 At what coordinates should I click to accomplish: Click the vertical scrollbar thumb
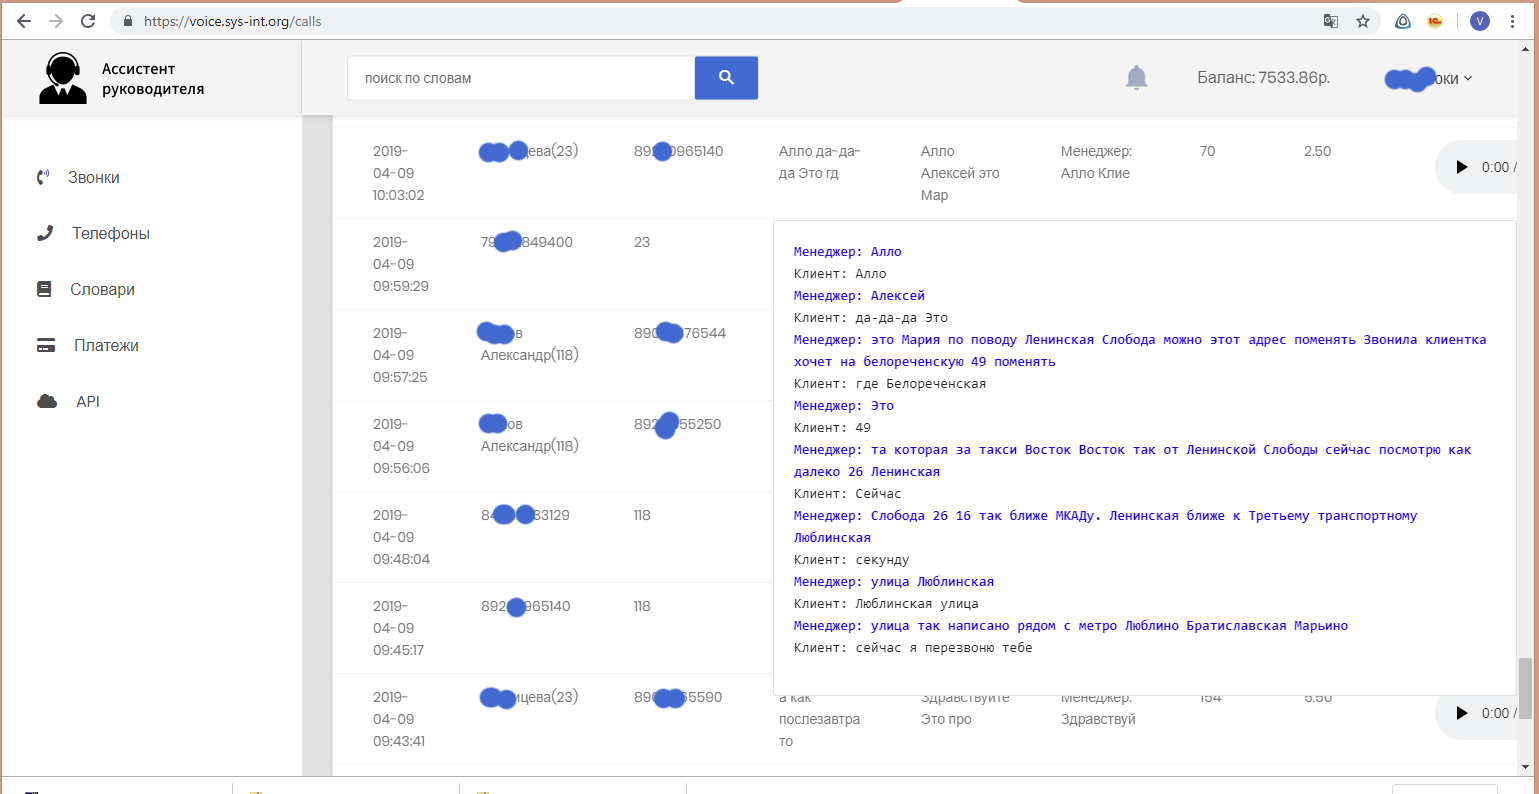pos(1524,688)
